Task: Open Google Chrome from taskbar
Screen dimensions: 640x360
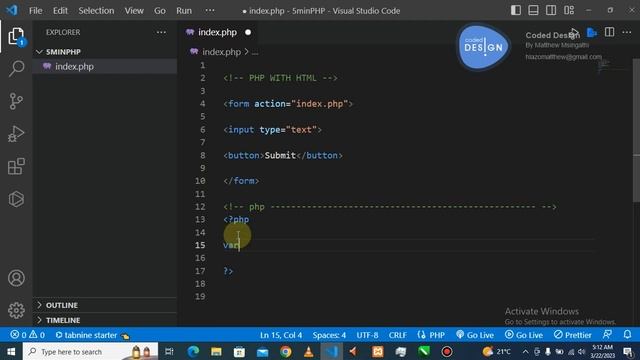Action: [x=286, y=351]
